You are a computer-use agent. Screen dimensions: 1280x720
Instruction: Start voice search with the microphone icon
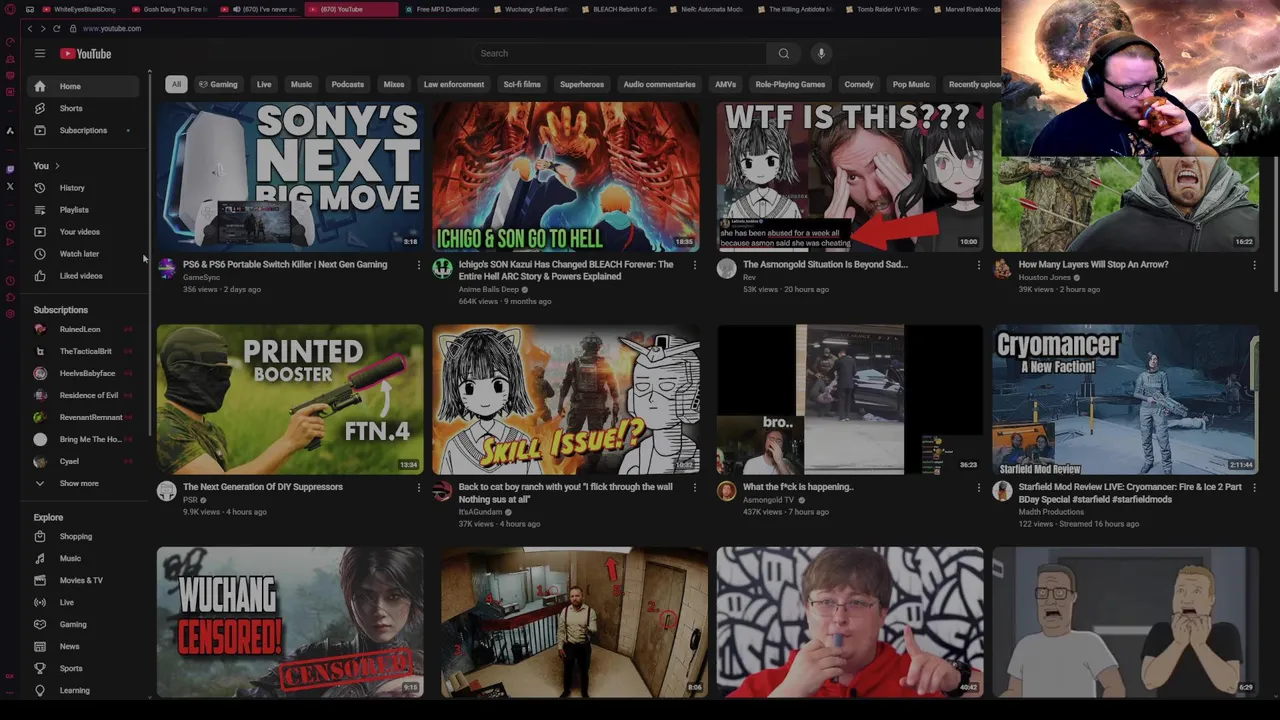(x=821, y=53)
